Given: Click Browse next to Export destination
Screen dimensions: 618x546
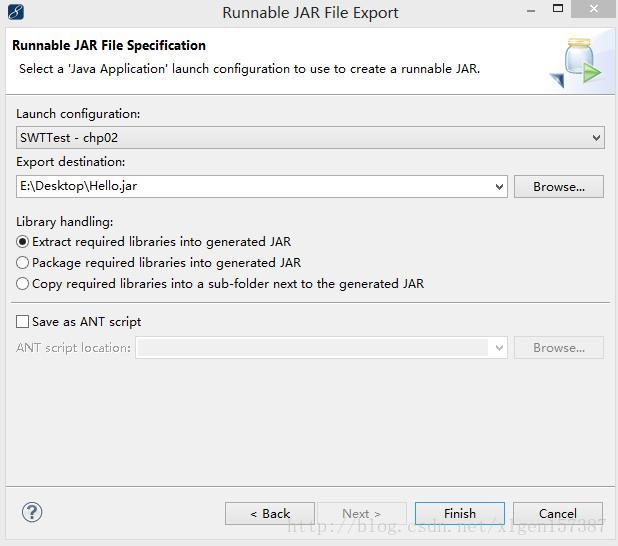Looking at the screenshot, I should click(558, 187).
